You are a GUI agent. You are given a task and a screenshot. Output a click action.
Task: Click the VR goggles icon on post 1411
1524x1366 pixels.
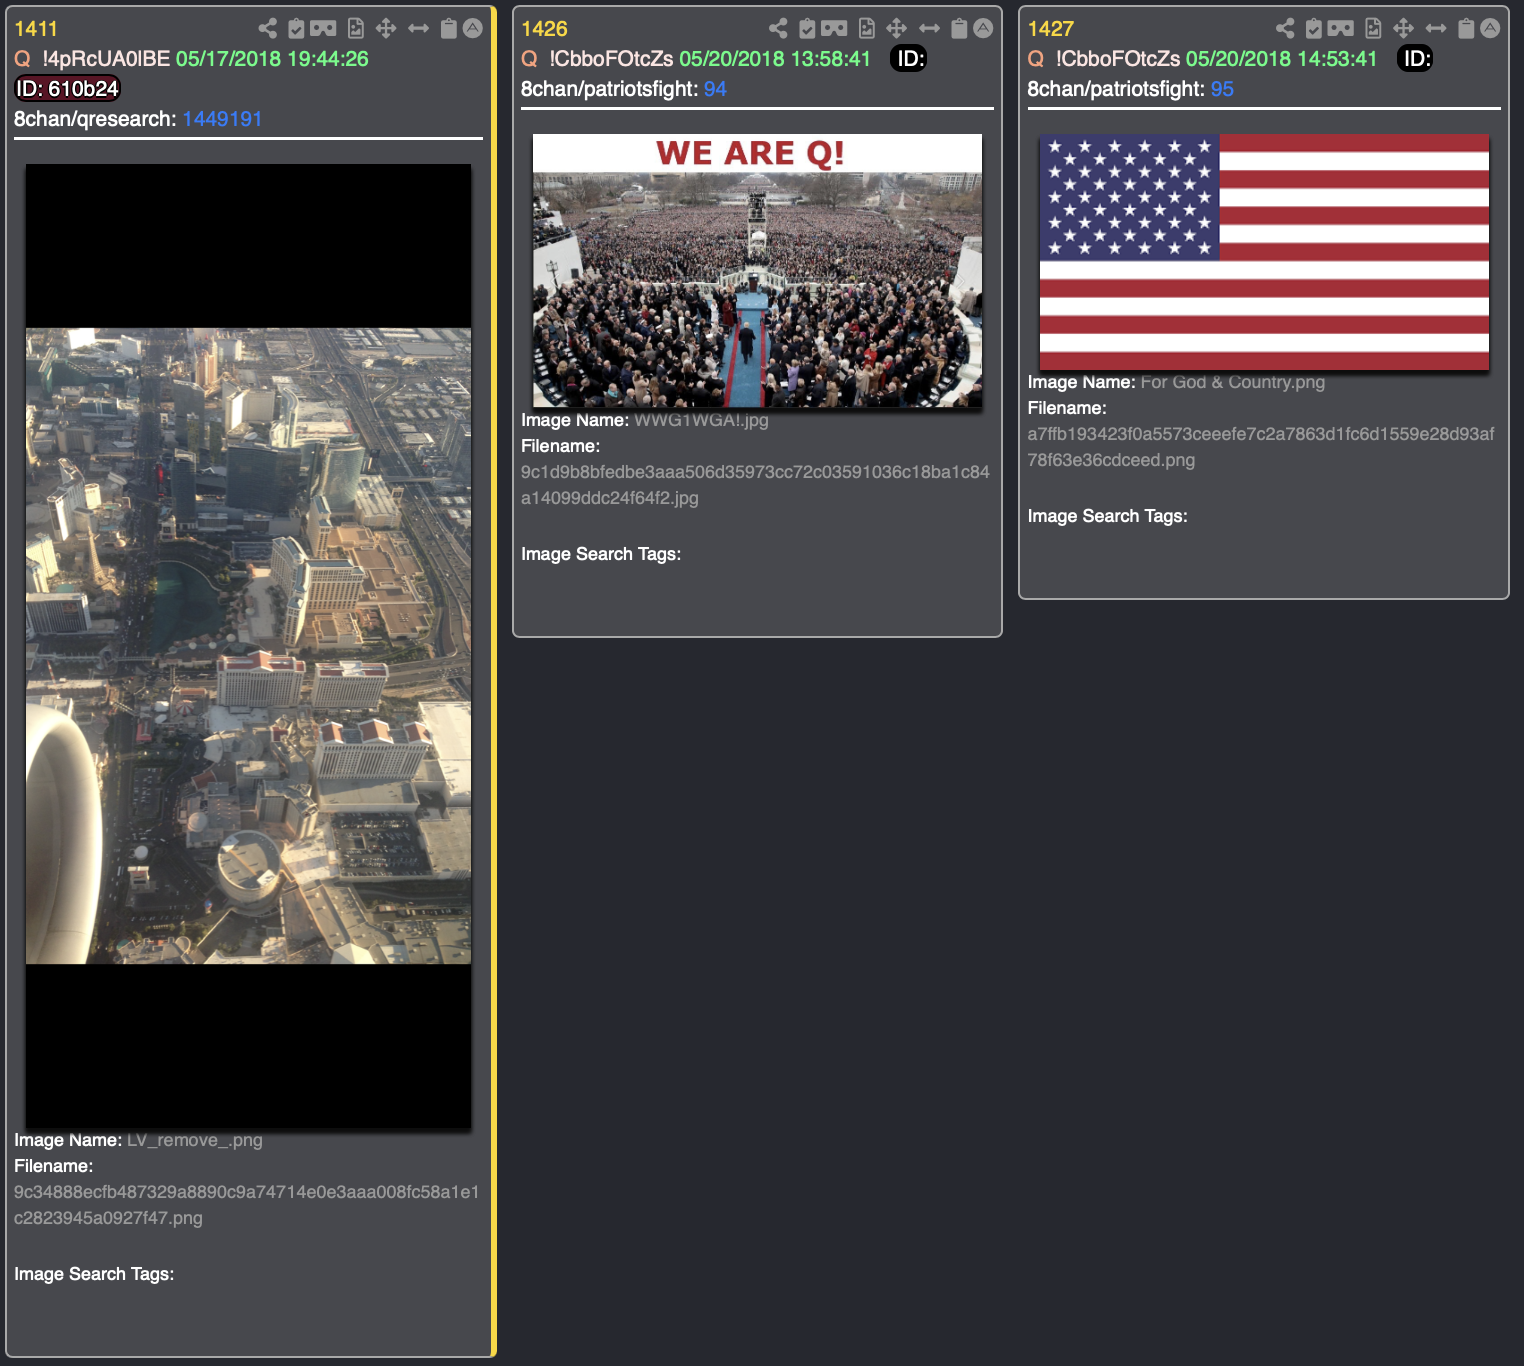(323, 29)
